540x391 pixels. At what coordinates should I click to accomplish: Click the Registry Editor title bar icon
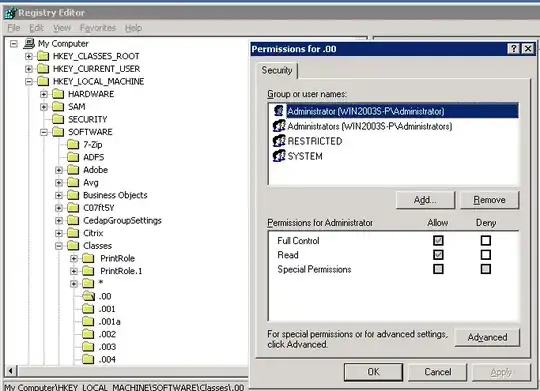coord(10,13)
